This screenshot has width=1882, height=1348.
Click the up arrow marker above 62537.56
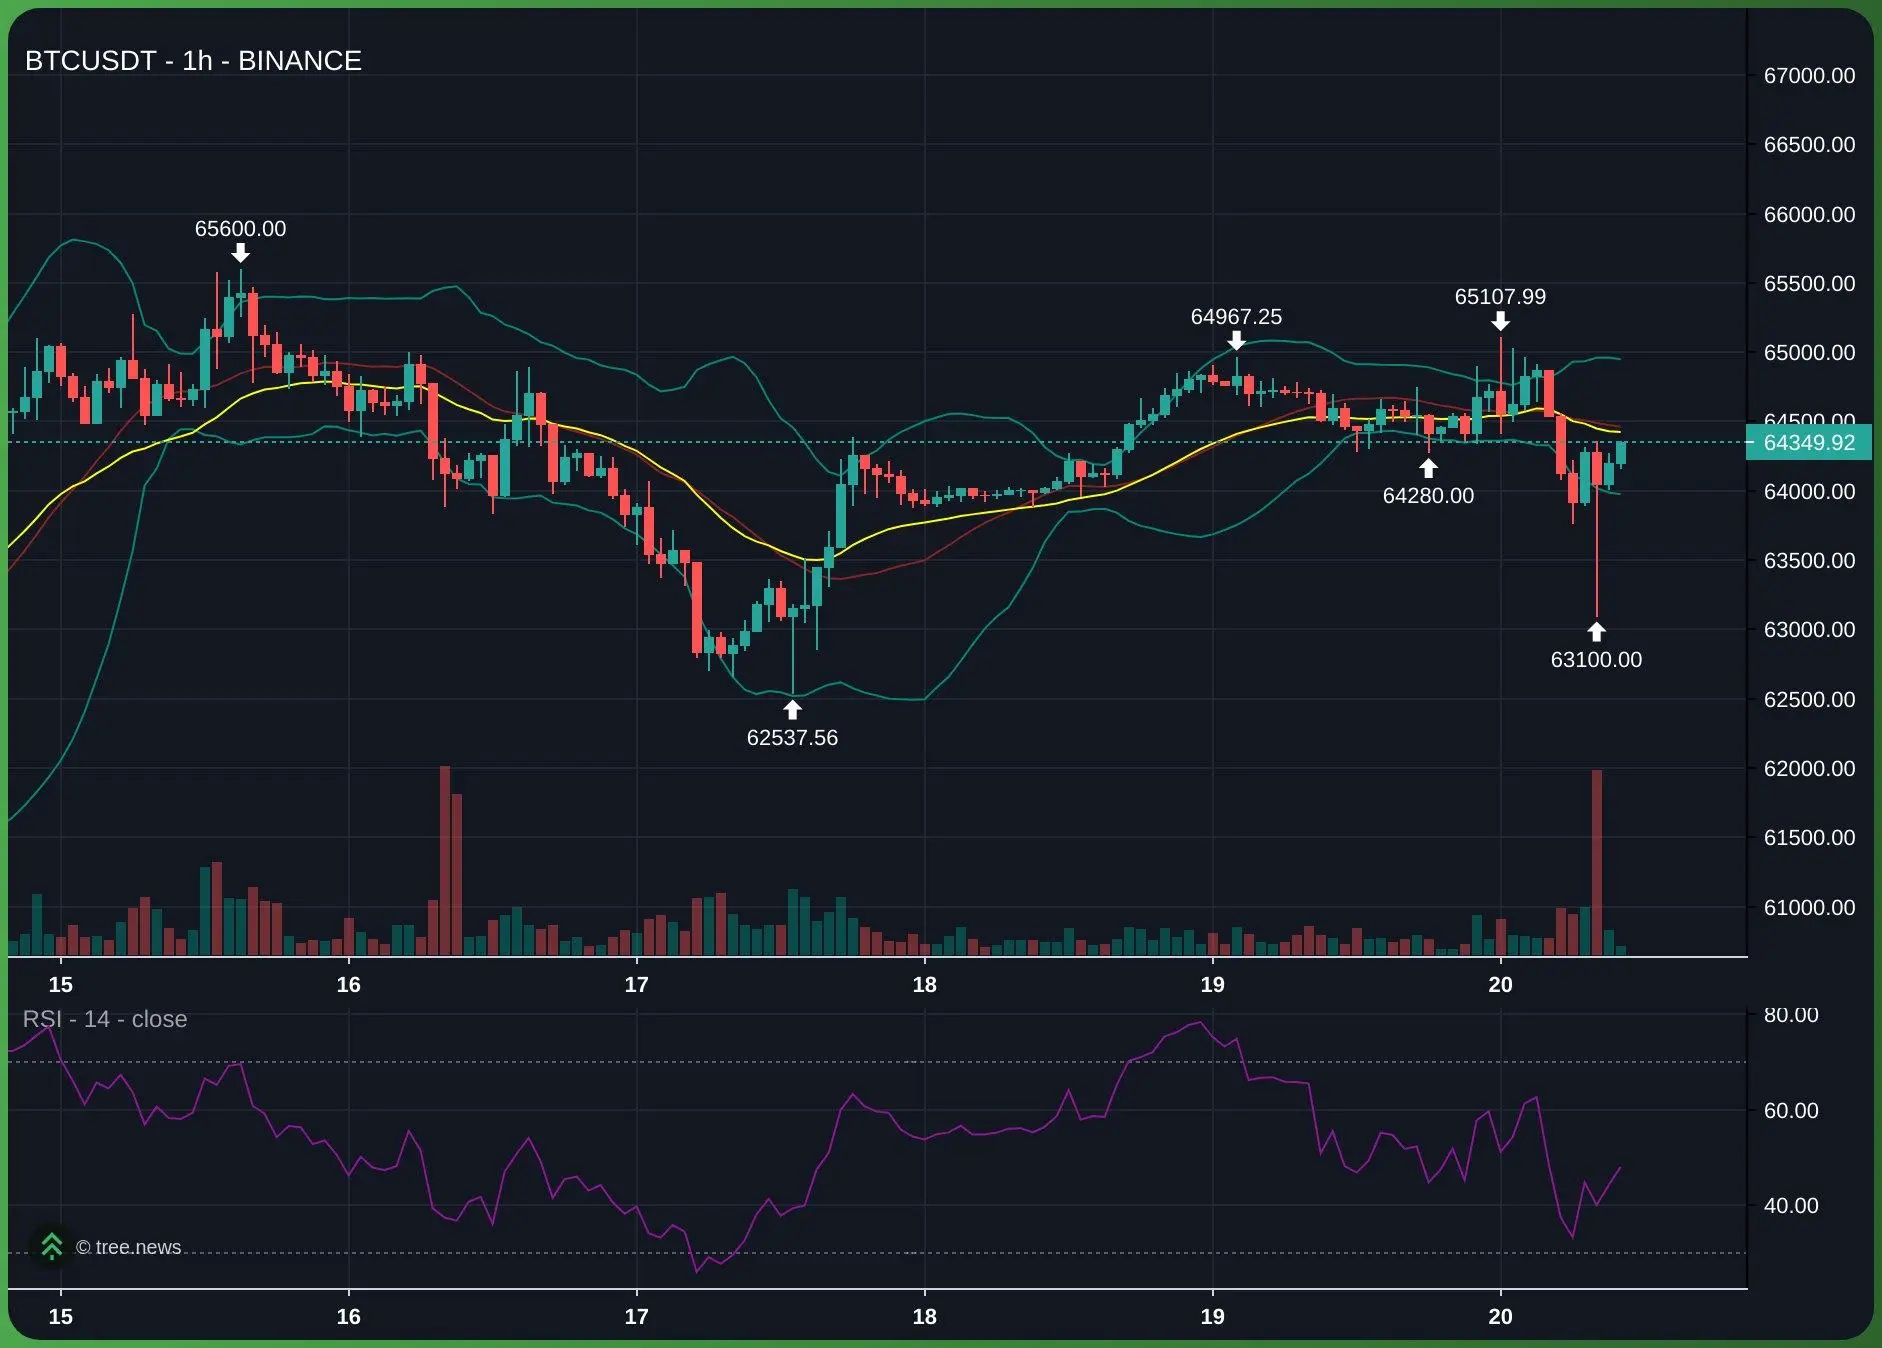(792, 710)
